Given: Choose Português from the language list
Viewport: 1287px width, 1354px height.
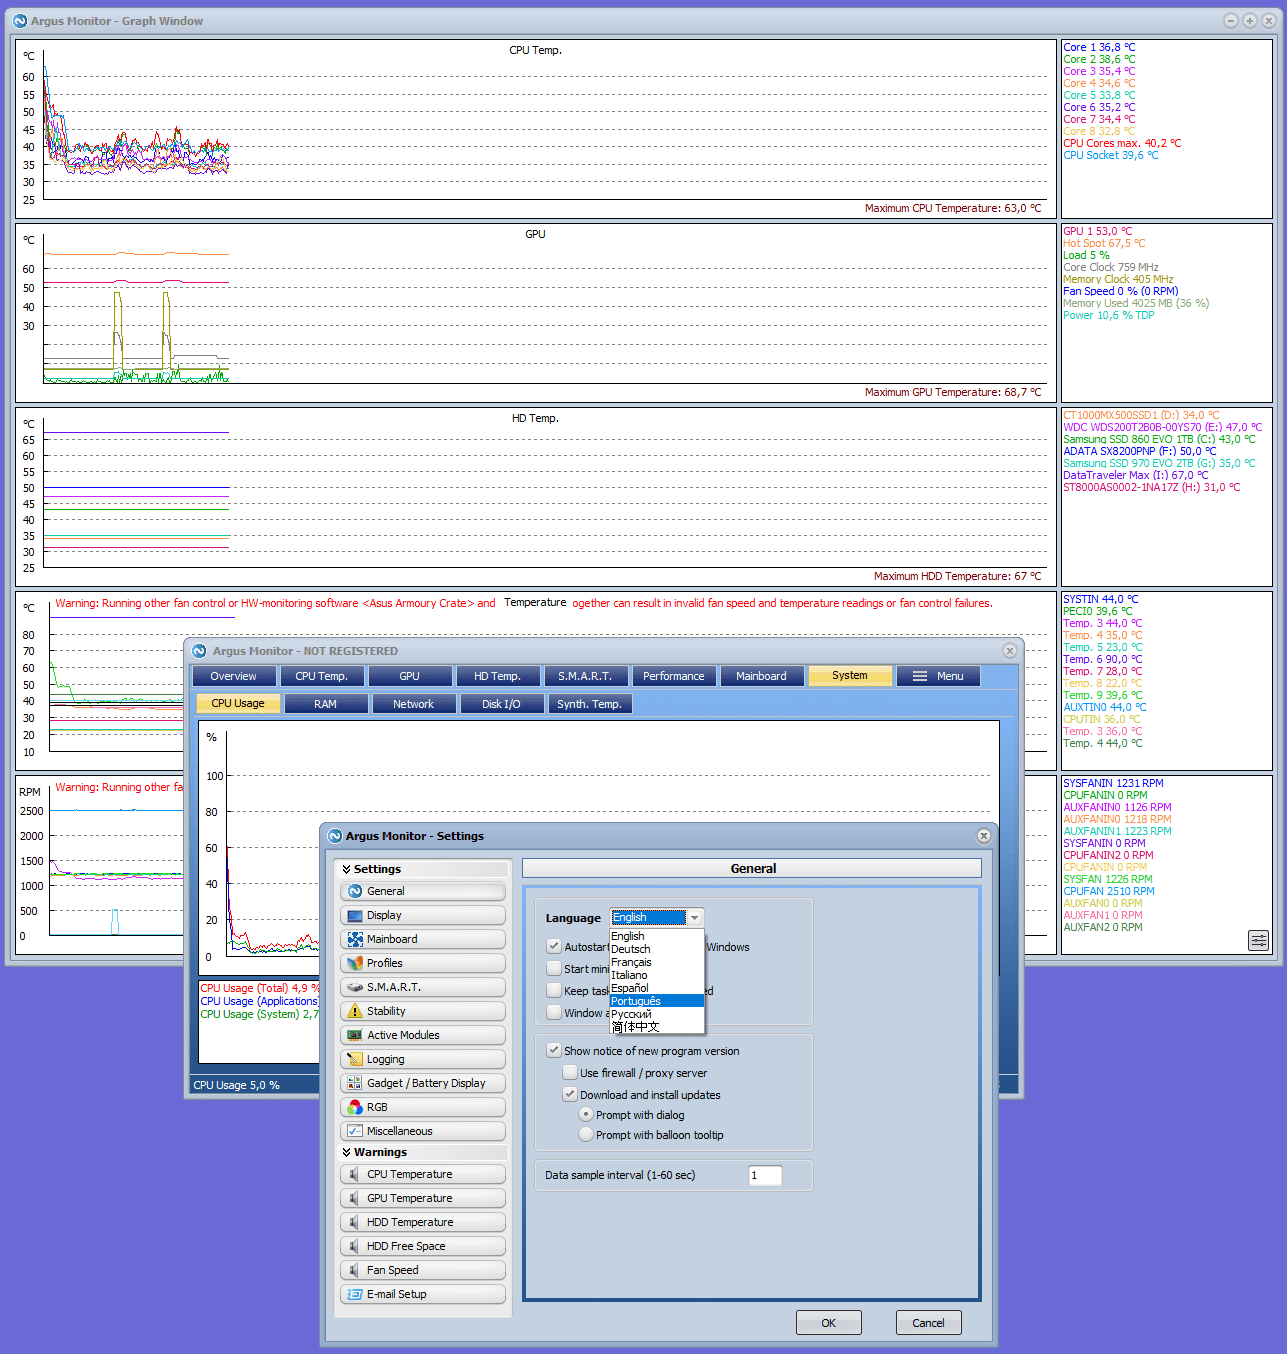Looking at the screenshot, I should tap(636, 1001).
